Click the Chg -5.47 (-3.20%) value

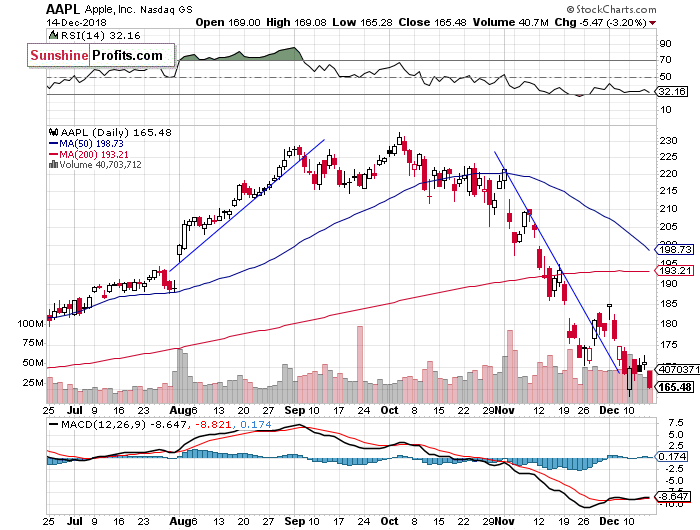(600, 22)
